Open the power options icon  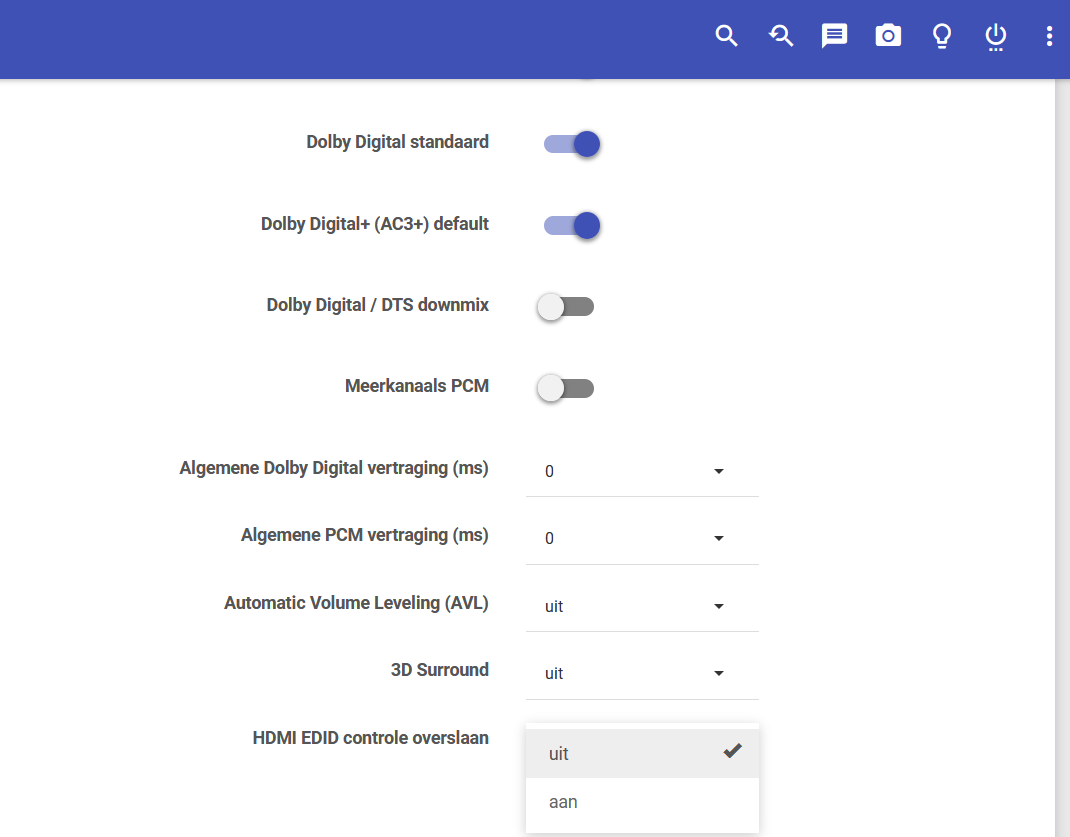[996, 37]
